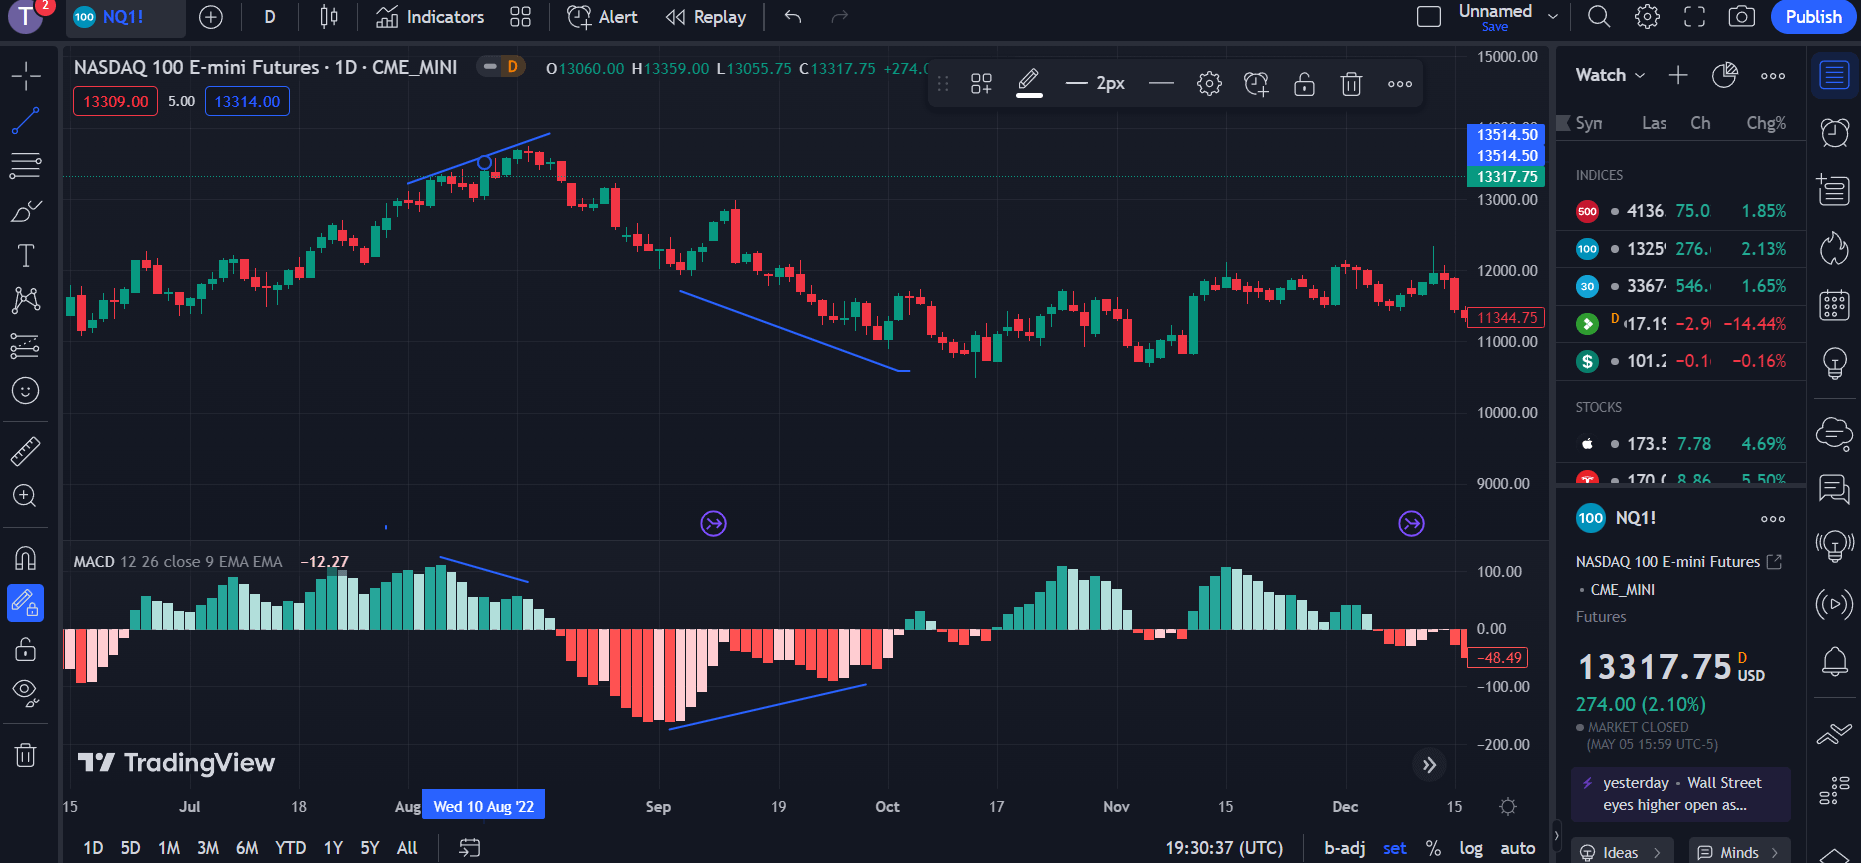Open the Alerts clock panel in right sidebar
The width and height of the screenshot is (1861, 863).
click(x=1835, y=132)
